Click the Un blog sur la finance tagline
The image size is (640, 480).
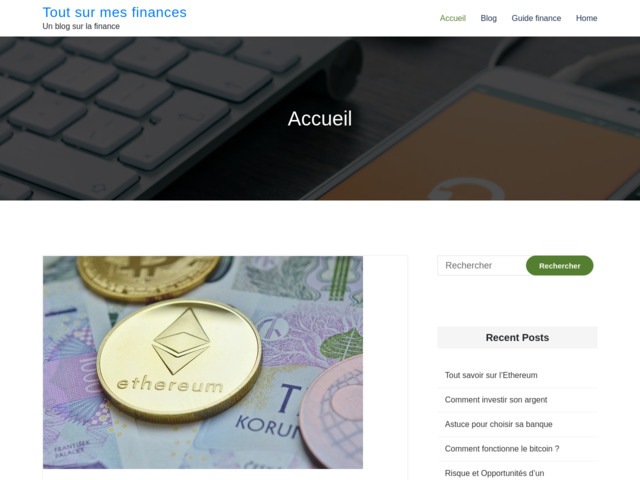pyautogui.click(x=81, y=26)
